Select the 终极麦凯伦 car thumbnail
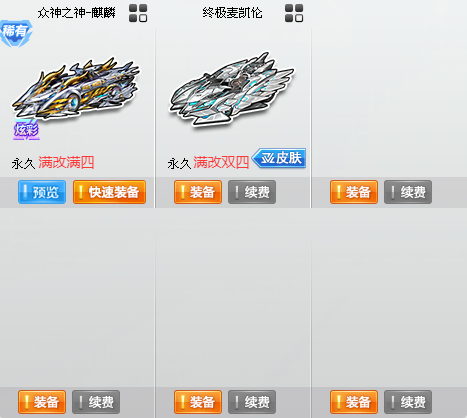 [x=232, y=88]
